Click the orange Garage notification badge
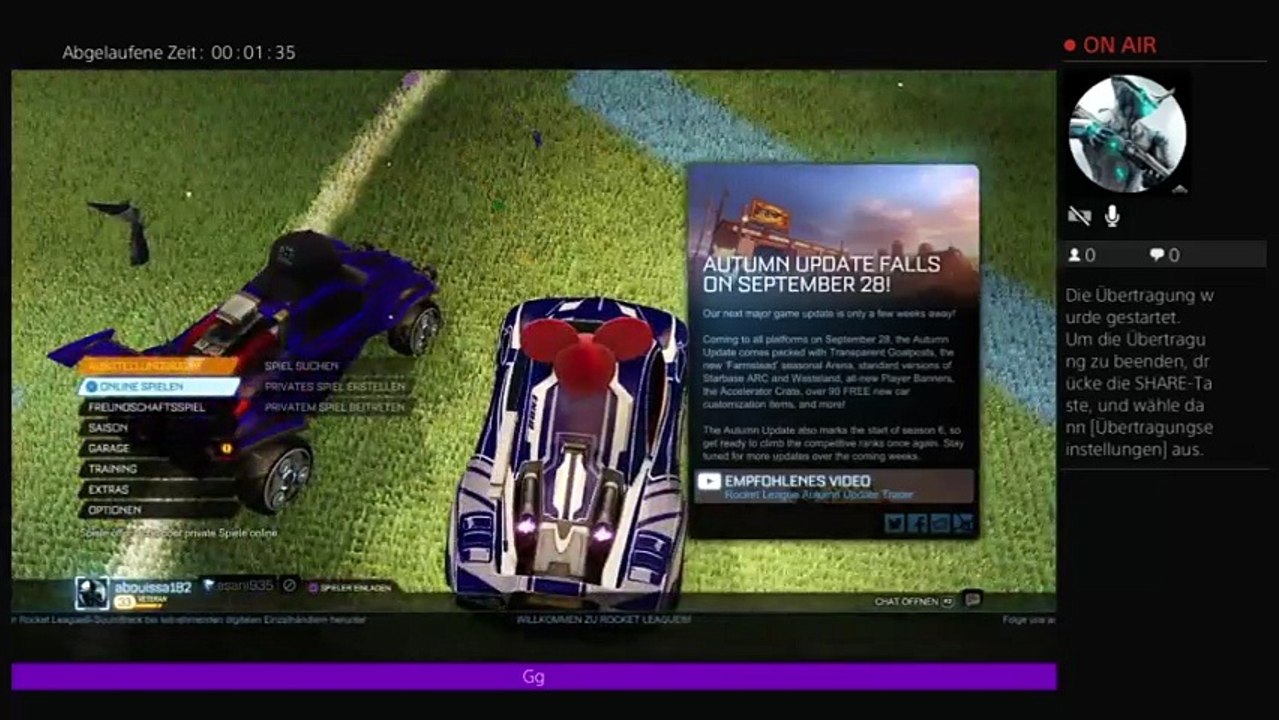This screenshot has height=720, width=1279. [227, 449]
